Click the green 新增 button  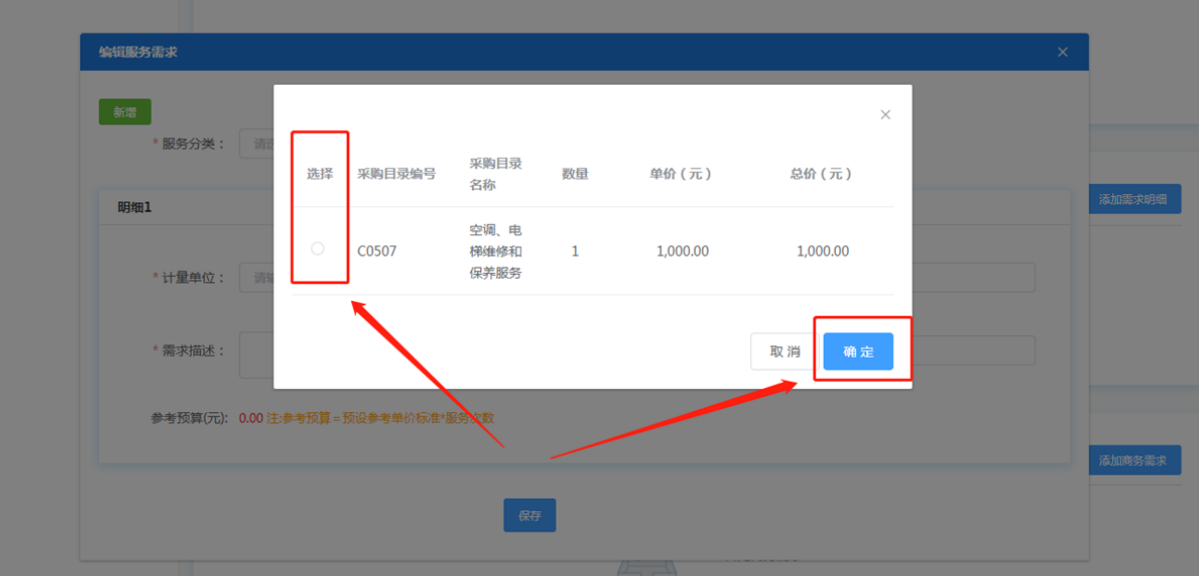pyautogui.click(x=125, y=112)
